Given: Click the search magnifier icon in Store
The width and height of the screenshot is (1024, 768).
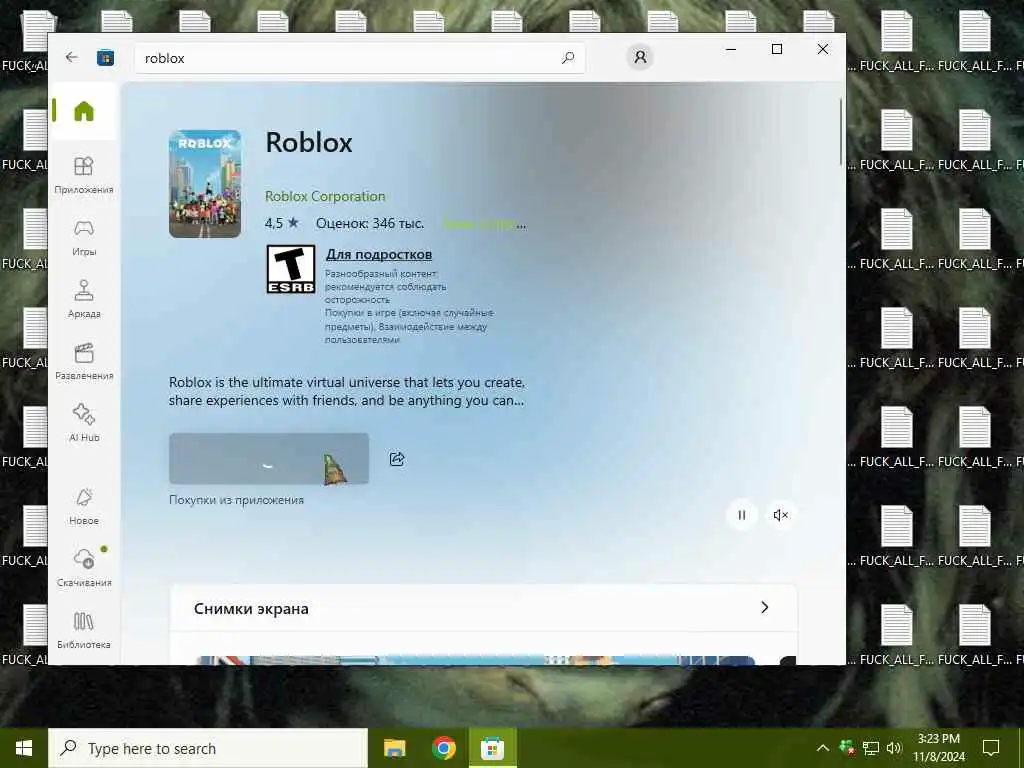Looking at the screenshot, I should [x=568, y=58].
